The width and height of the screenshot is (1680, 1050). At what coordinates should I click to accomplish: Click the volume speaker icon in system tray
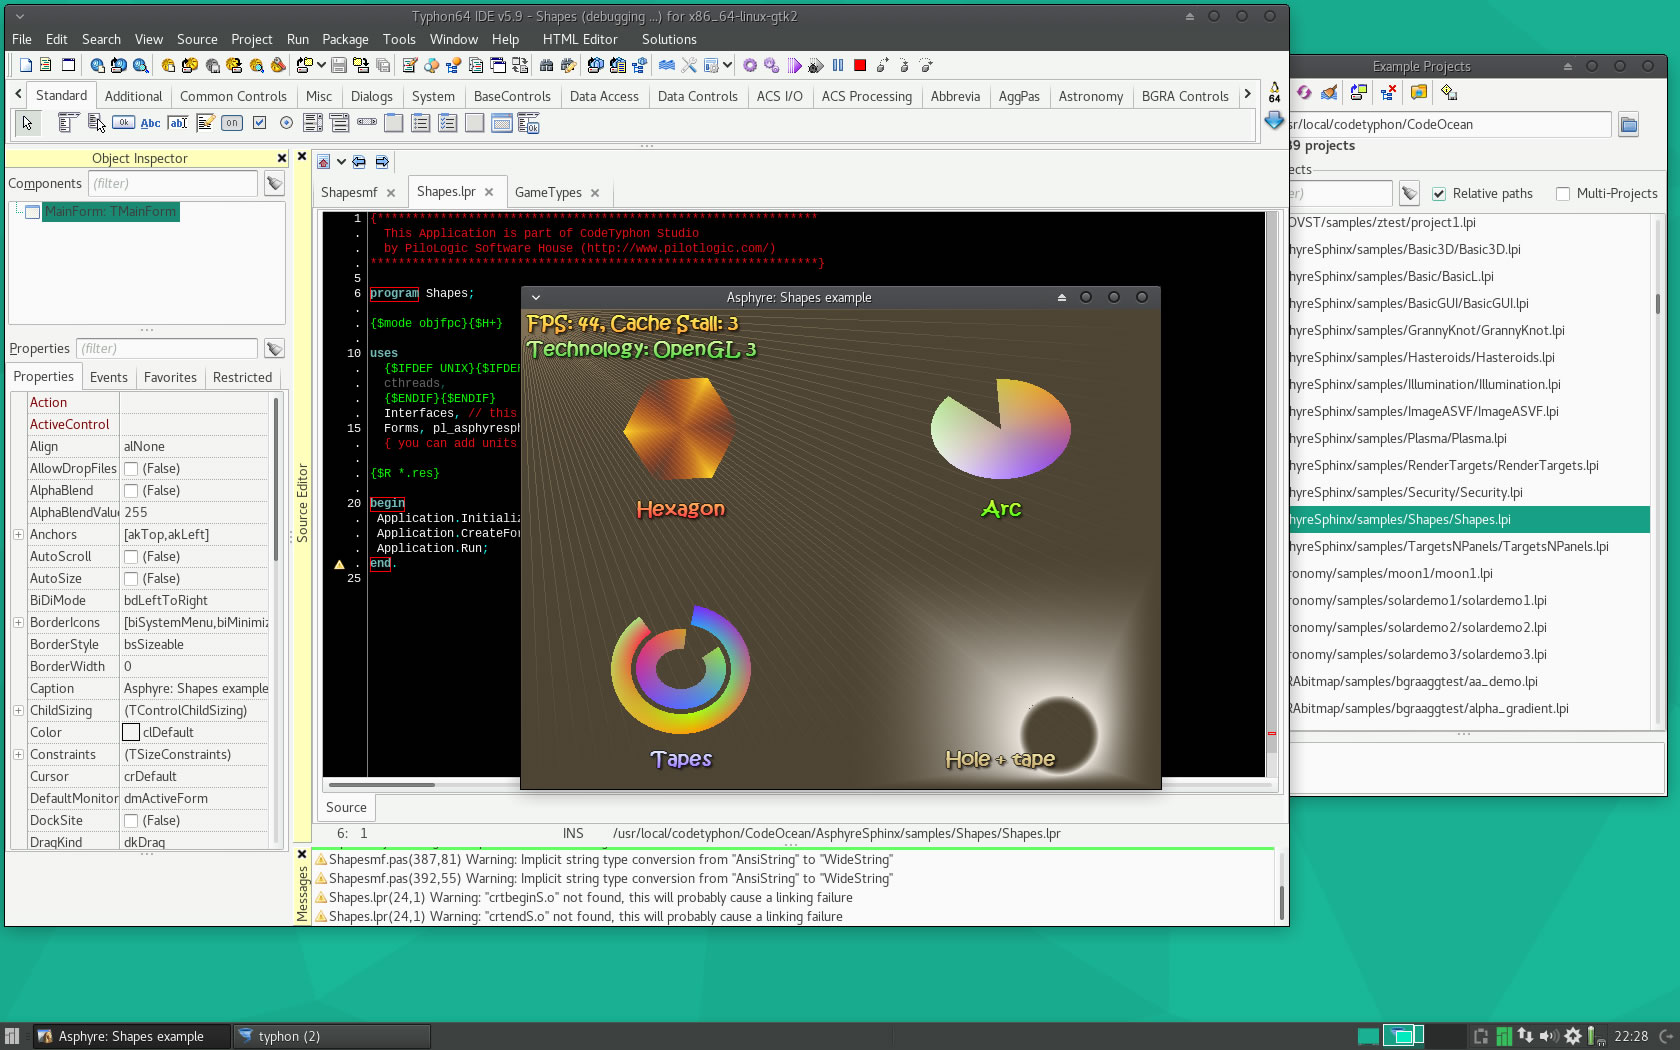pyautogui.click(x=1549, y=1036)
